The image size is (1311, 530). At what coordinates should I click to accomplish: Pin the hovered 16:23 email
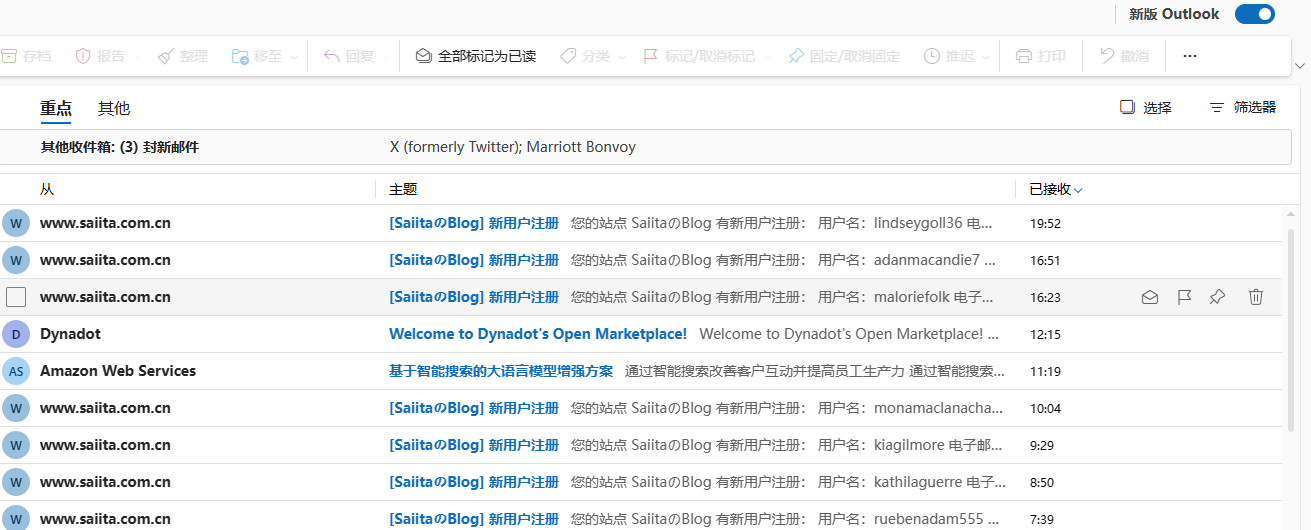1217,297
